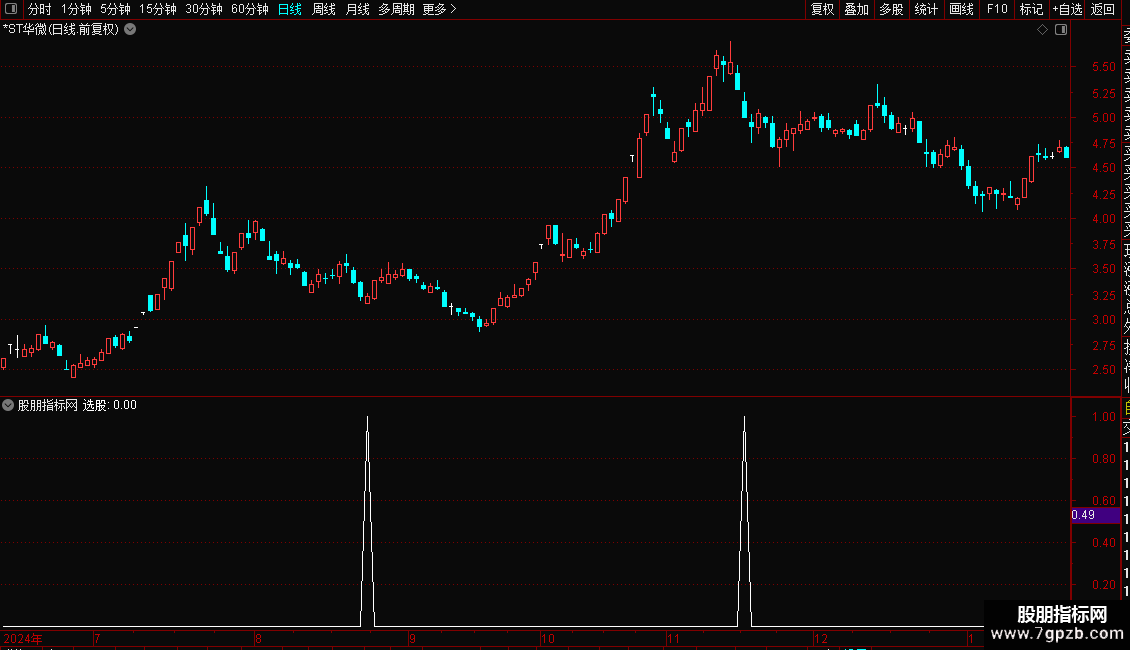This screenshot has width=1130, height=650.
Task: Select the 30分钟 period
Action: click(204, 9)
